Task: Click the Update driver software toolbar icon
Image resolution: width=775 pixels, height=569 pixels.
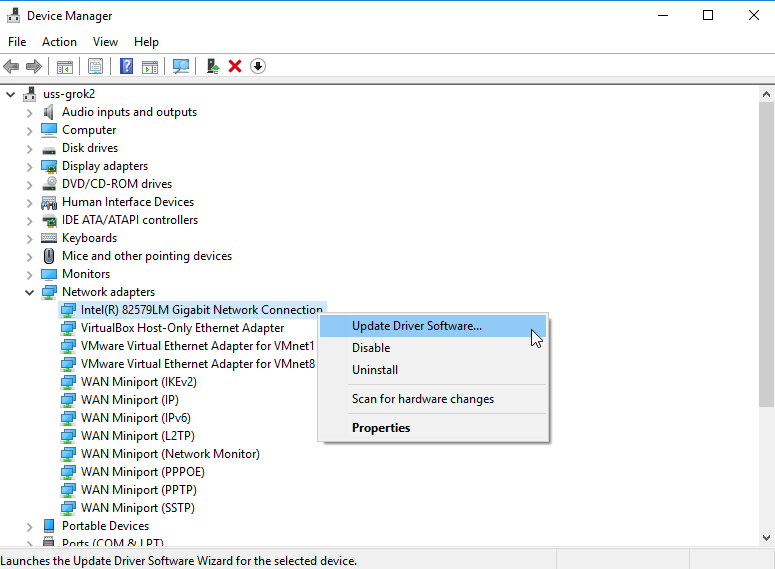Action: point(212,66)
